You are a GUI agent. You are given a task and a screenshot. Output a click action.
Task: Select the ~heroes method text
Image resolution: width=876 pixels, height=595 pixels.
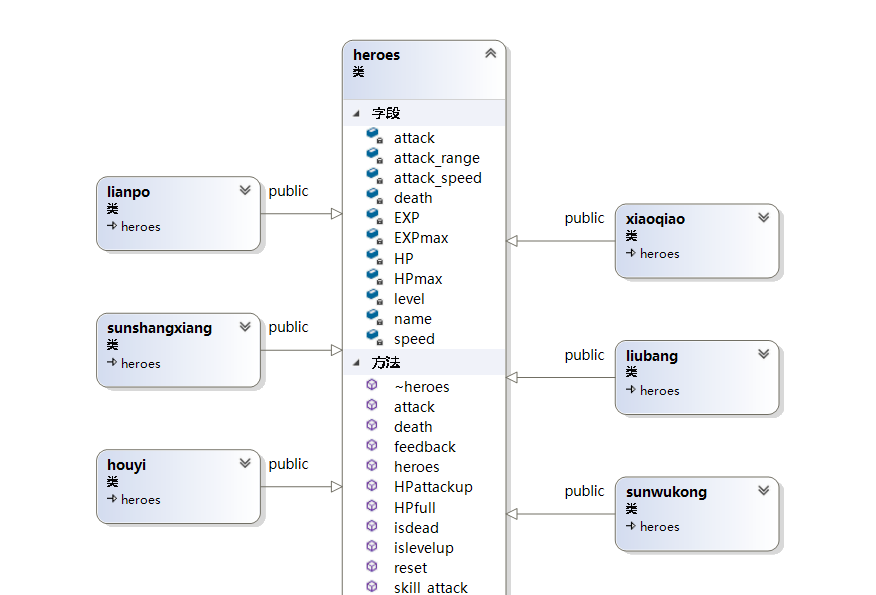[x=421, y=387]
